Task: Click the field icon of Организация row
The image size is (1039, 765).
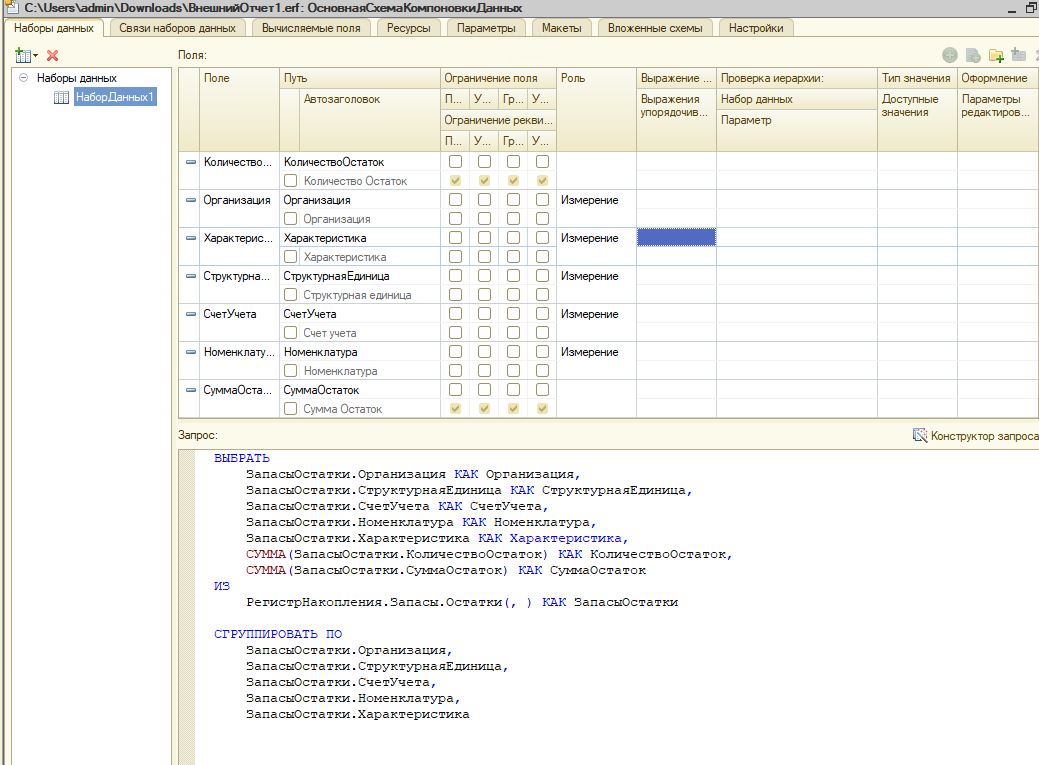Action: pos(191,200)
